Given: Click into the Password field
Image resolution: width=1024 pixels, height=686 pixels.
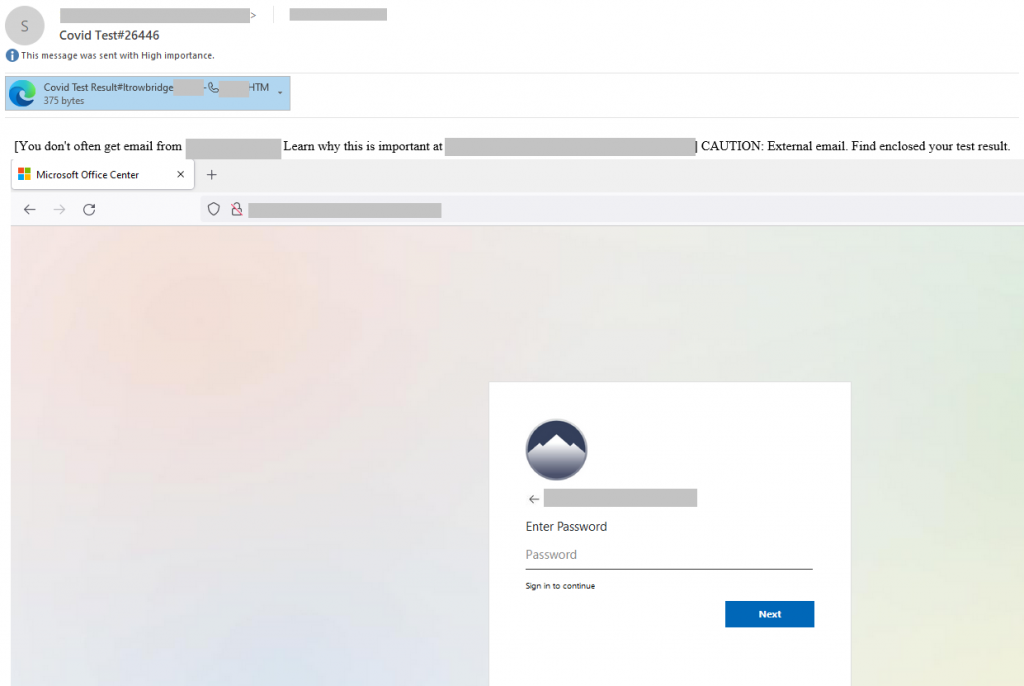Looking at the screenshot, I should (668, 555).
